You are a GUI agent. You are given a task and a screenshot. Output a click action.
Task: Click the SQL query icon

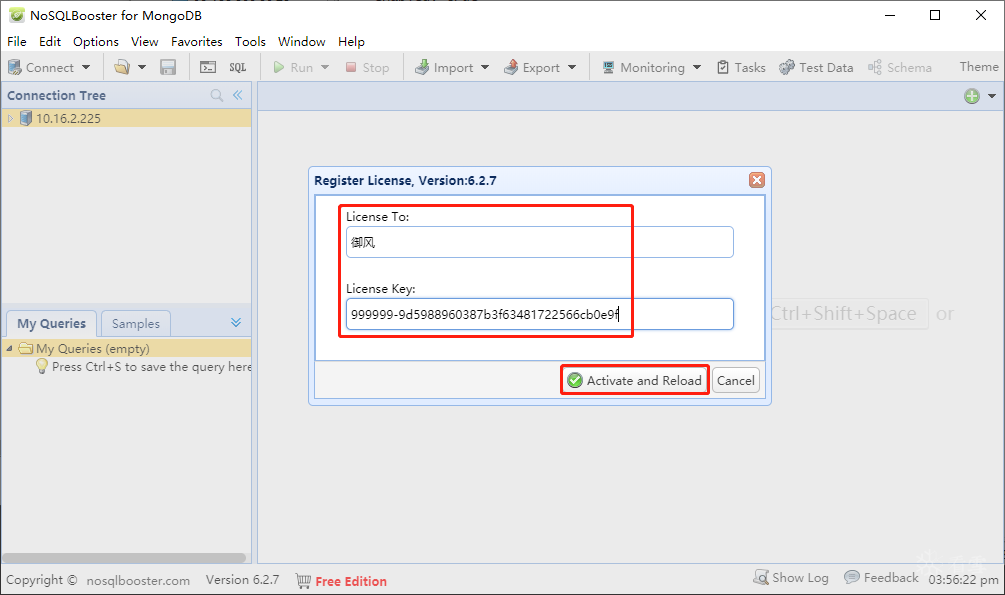pos(238,67)
